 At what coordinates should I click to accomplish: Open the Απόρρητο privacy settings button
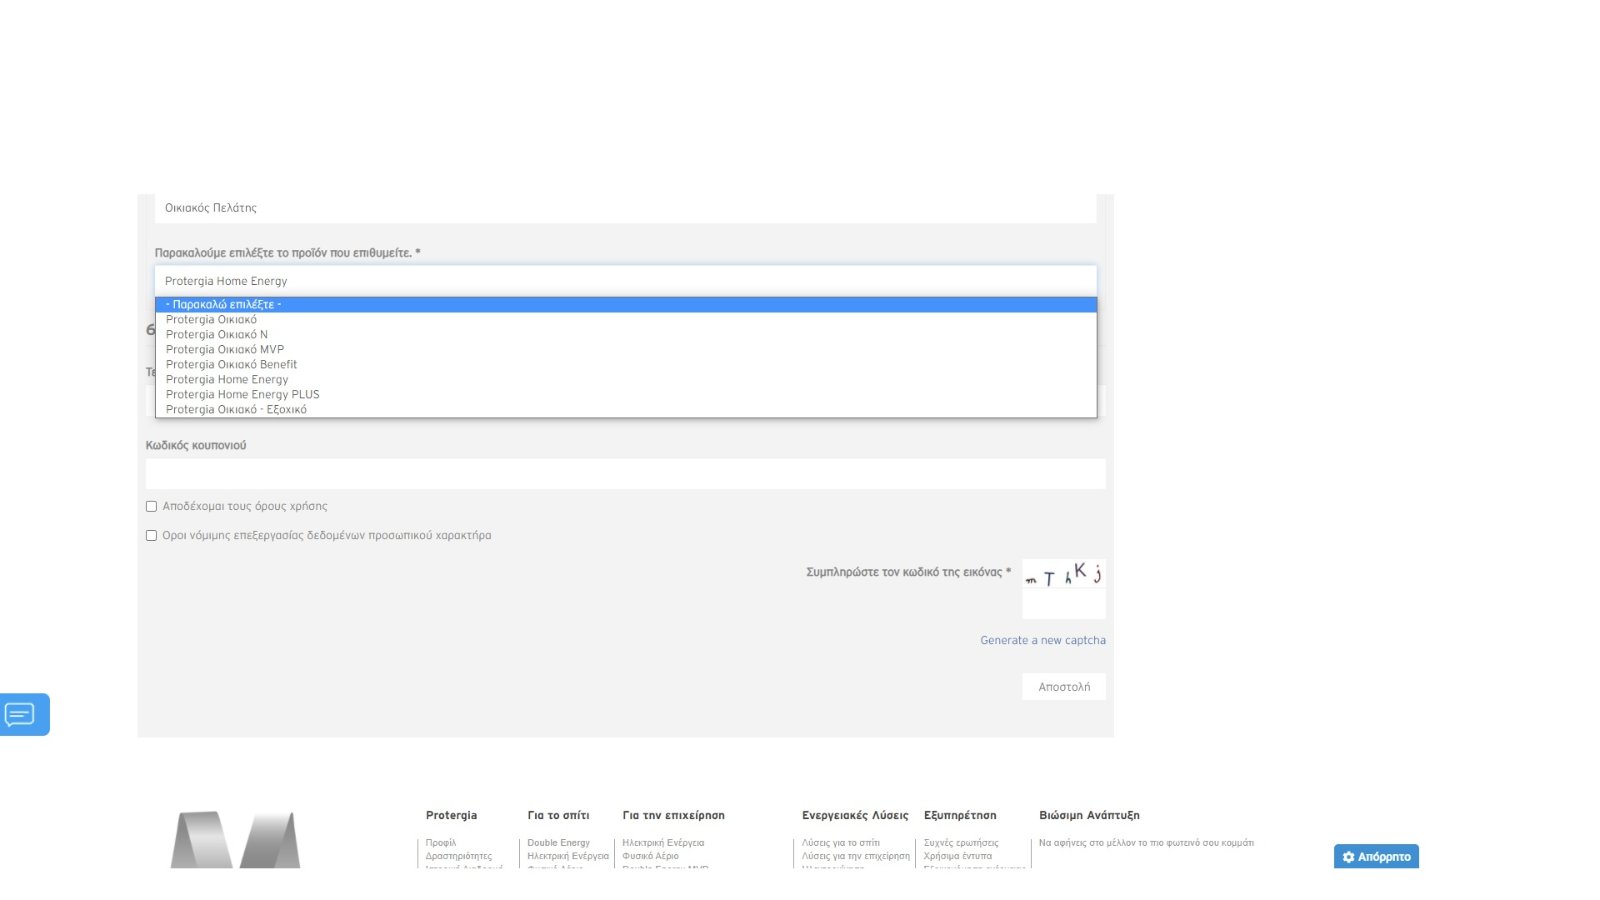[x=1376, y=856]
